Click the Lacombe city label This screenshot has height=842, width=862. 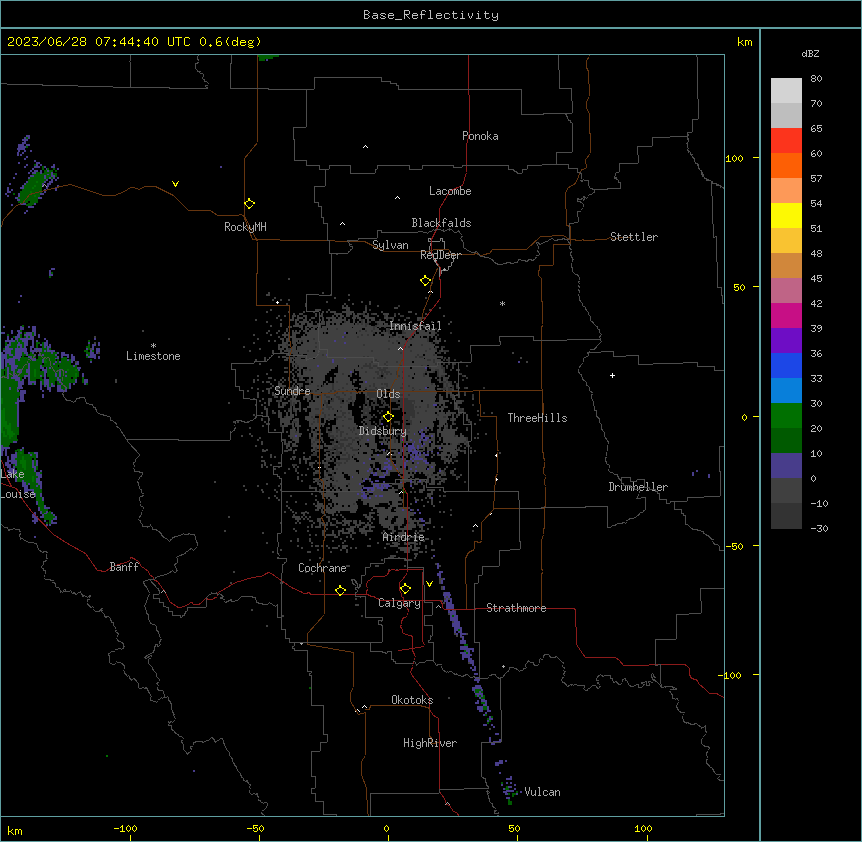(450, 191)
